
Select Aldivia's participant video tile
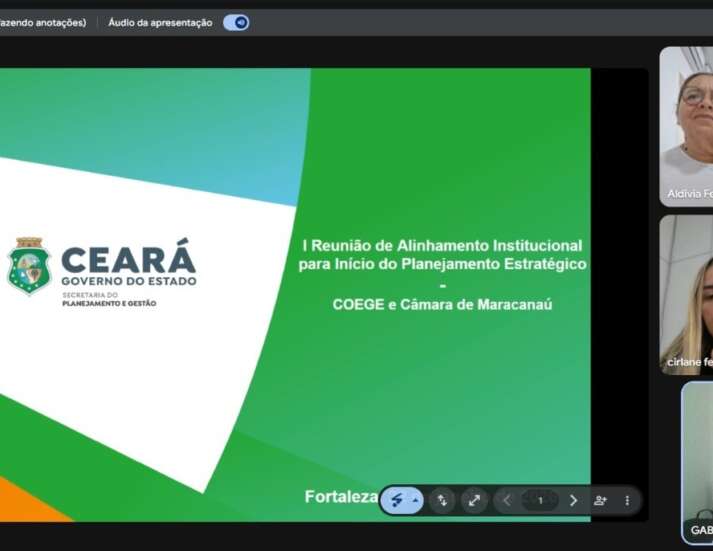[686, 126]
